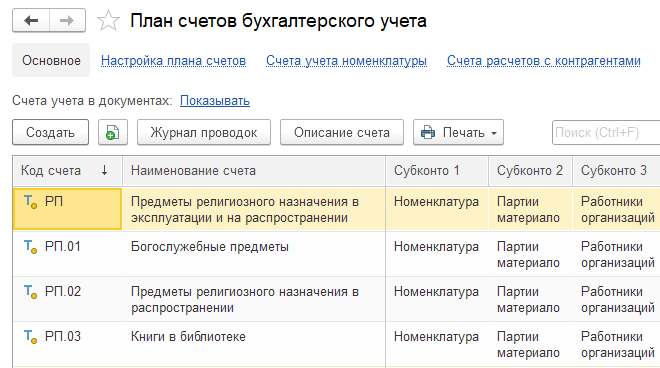The image size is (660, 368).
Task: Focus the Поиск search field
Action: point(606,132)
